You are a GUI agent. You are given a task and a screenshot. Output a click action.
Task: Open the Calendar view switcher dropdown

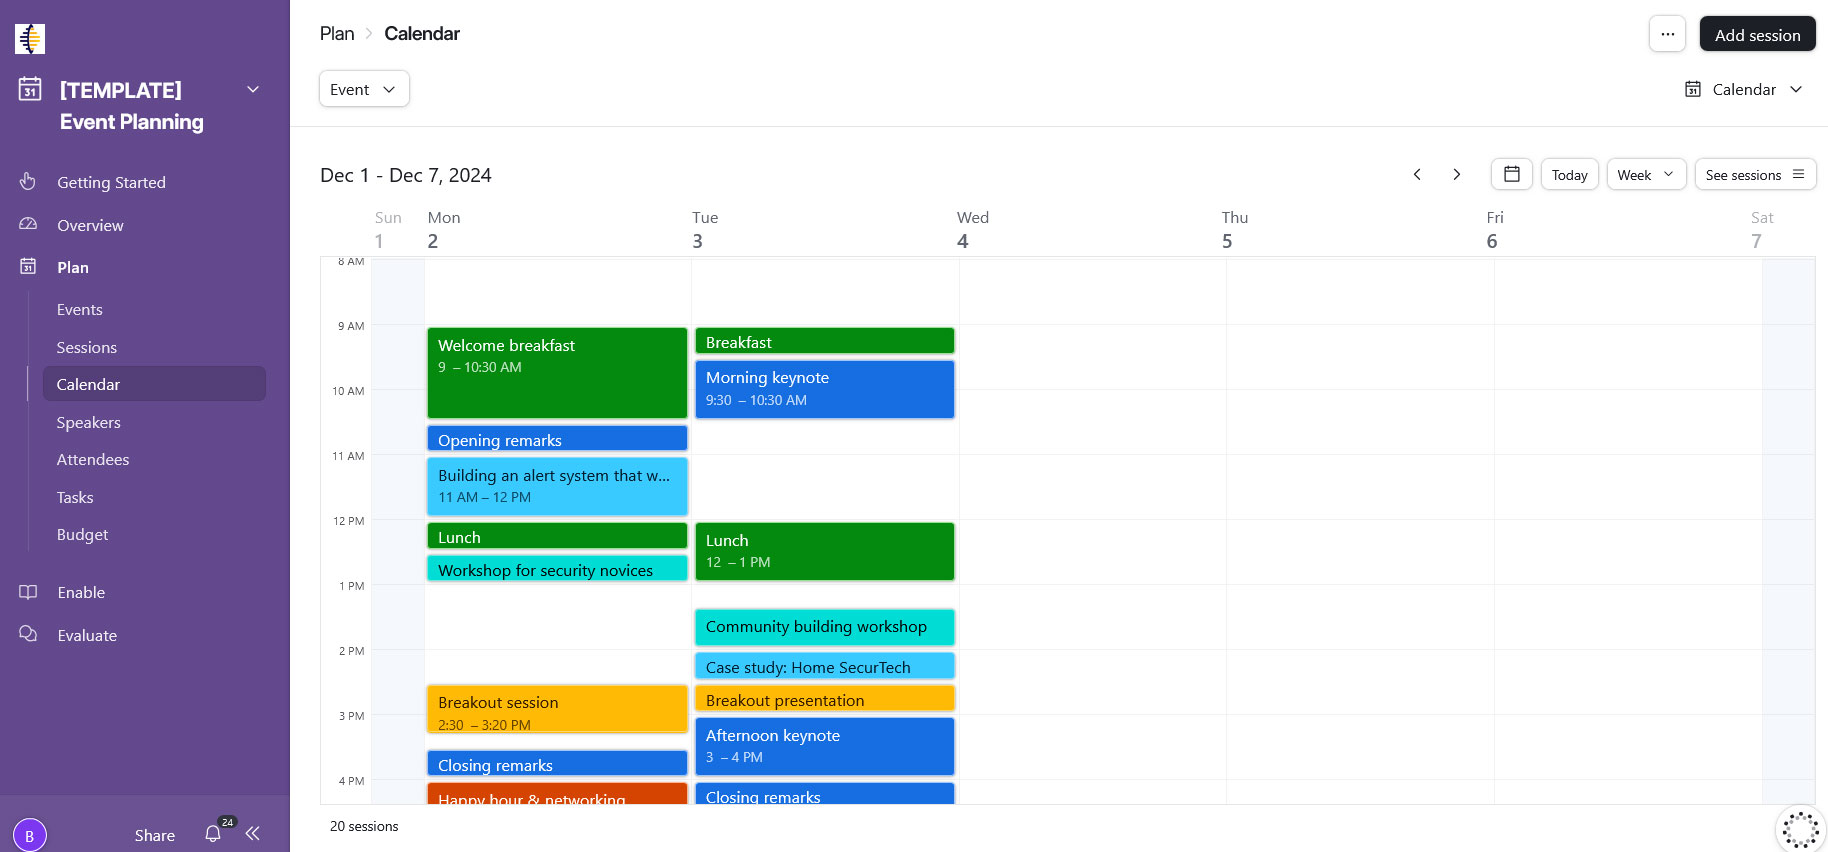click(x=1744, y=89)
